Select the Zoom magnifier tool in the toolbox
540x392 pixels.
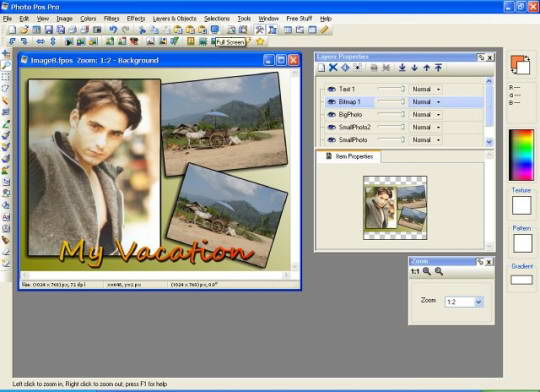pyautogui.click(x=6, y=65)
